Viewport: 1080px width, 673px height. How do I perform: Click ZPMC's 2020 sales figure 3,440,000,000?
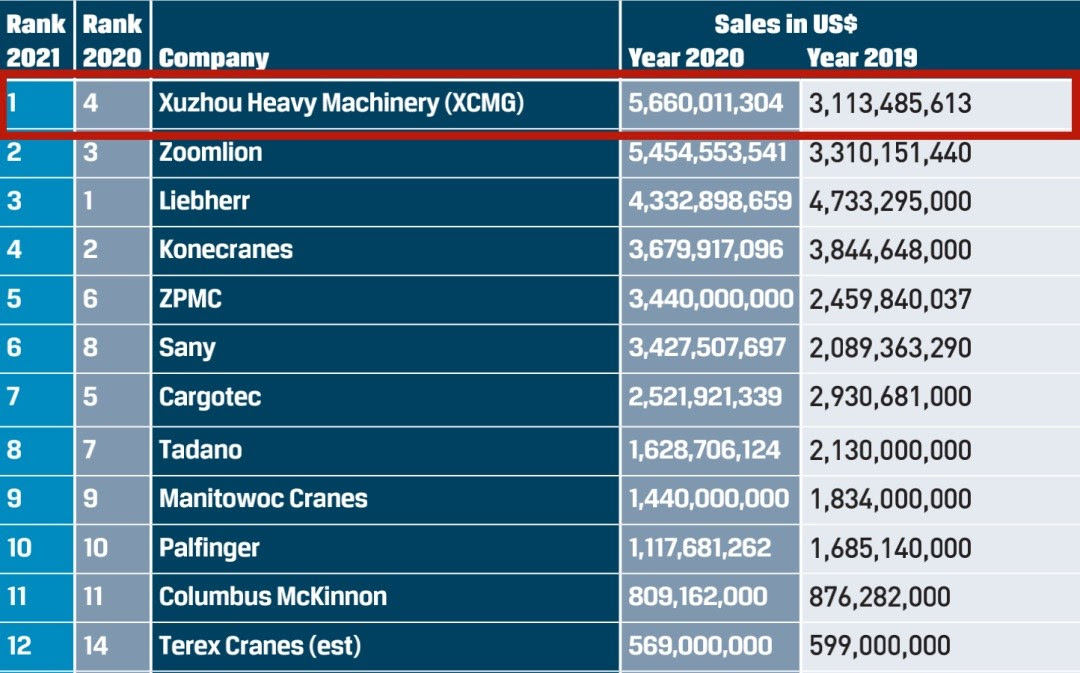710,298
